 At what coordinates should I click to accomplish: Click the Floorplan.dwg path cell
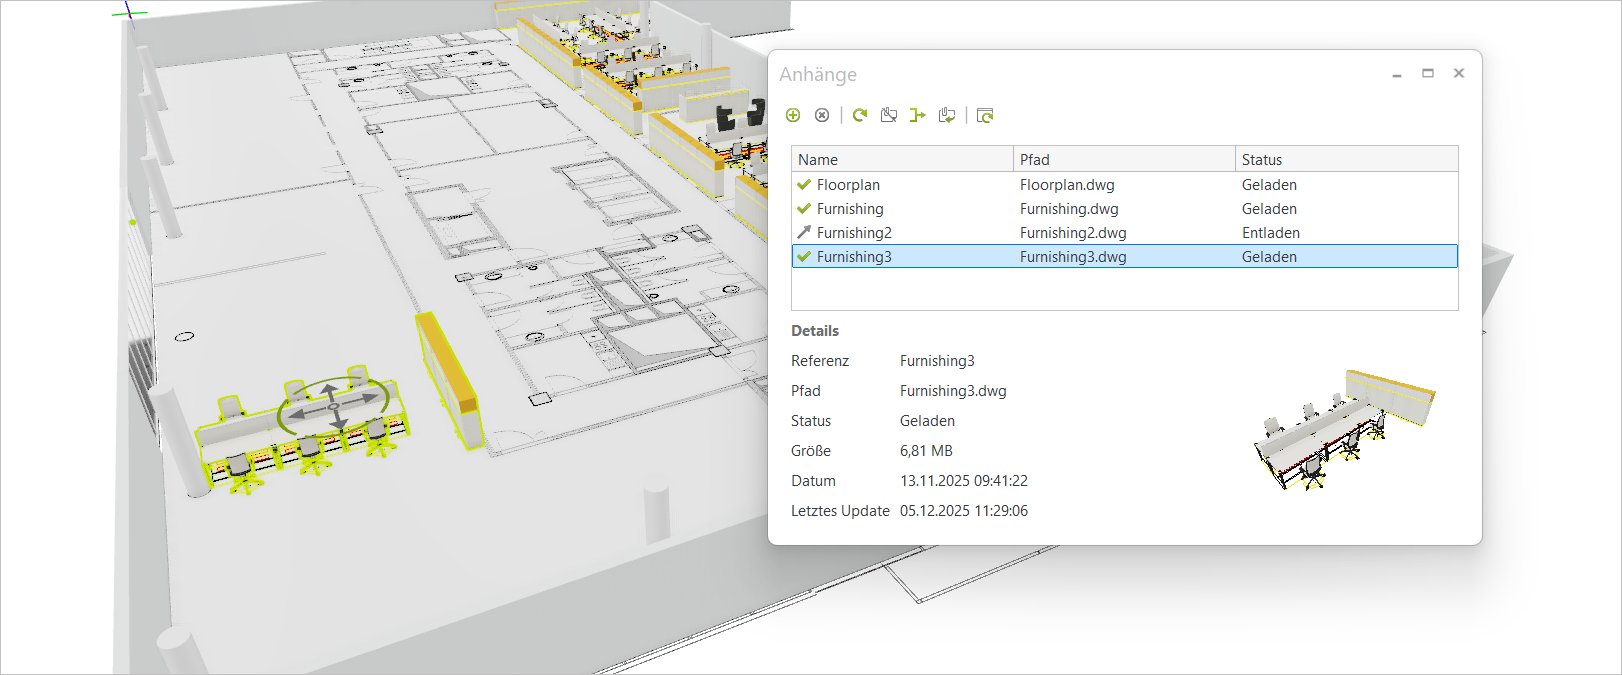[1067, 185]
